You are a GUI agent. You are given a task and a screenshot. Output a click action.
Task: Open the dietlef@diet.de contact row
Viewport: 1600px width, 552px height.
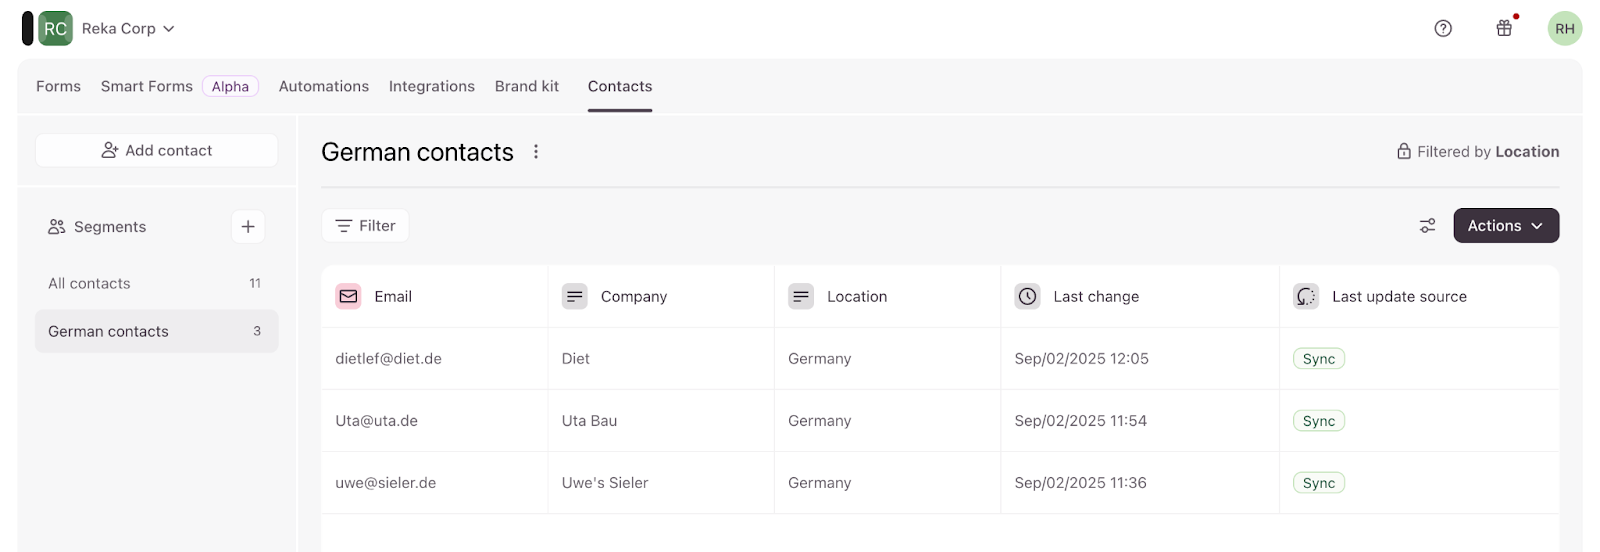pos(389,359)
